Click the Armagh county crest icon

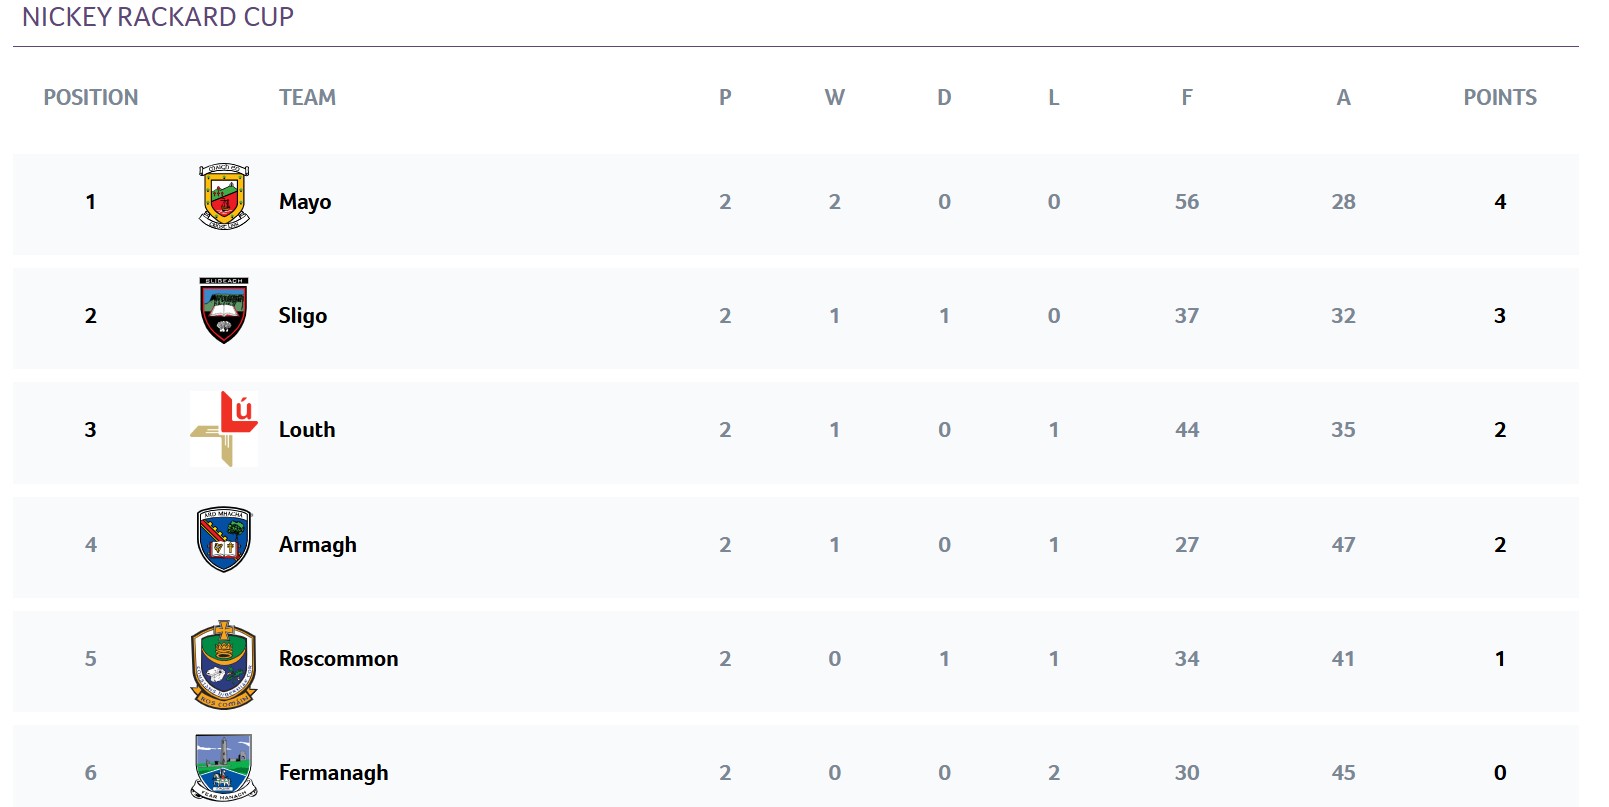tap(224, 540)
